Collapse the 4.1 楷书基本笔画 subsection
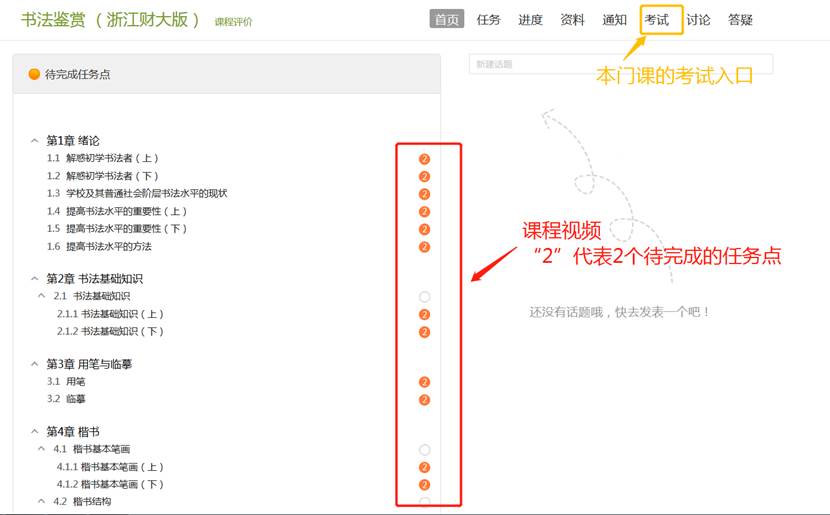Image resolution: width=830 pixels, height=515 pixels. (41, 449)
